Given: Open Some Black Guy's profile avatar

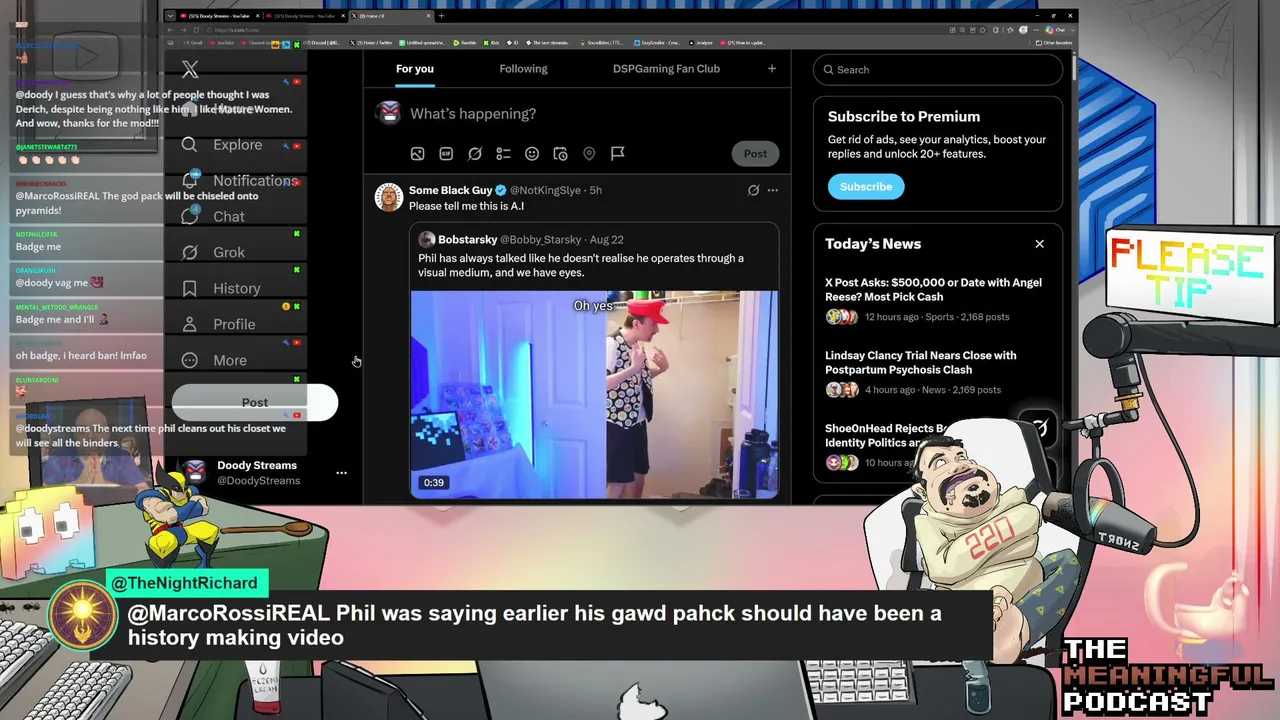Looking at the screenshot, I should click(x=389, y=197).
